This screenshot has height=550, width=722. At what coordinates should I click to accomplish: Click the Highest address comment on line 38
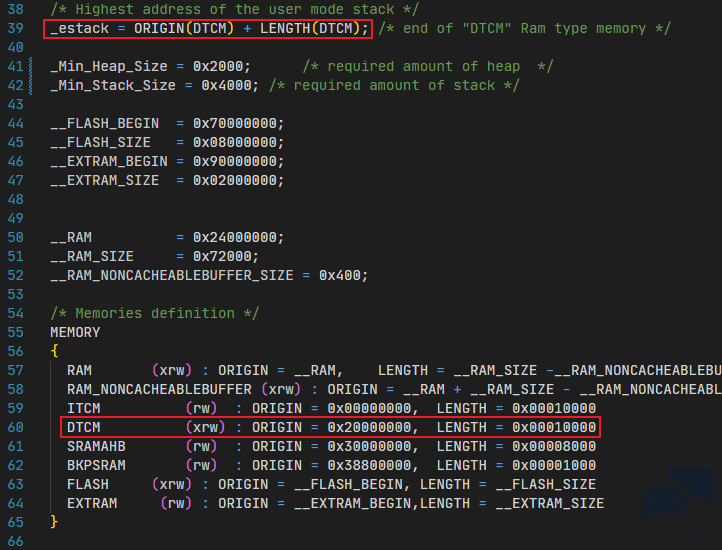click(235, 9)
